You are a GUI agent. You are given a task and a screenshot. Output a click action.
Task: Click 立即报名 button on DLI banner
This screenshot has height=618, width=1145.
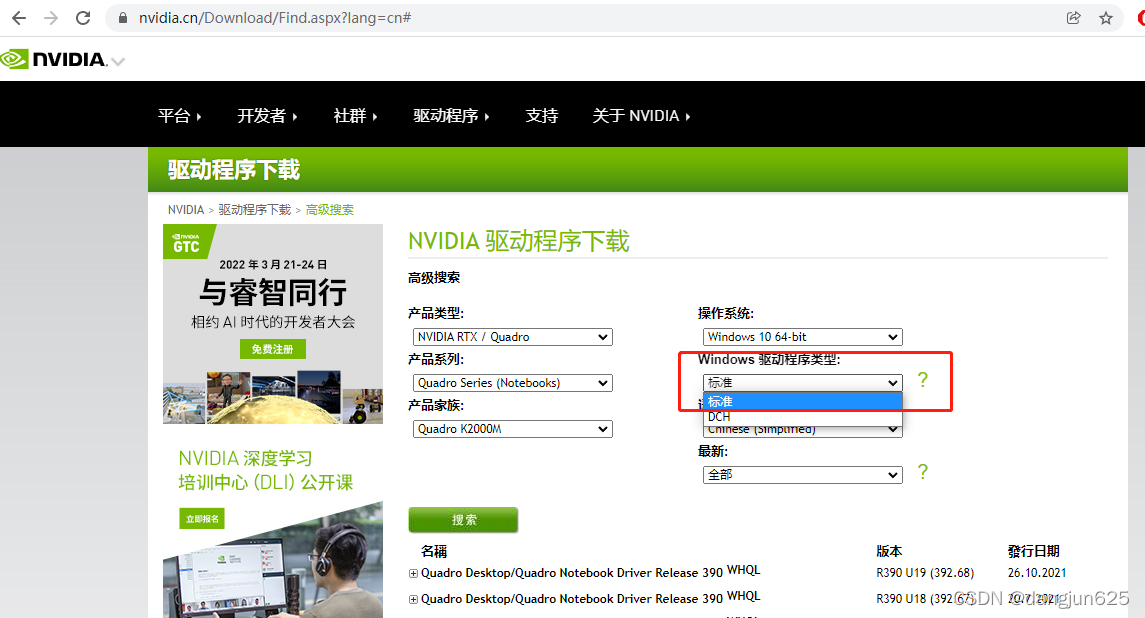point(202,519)
